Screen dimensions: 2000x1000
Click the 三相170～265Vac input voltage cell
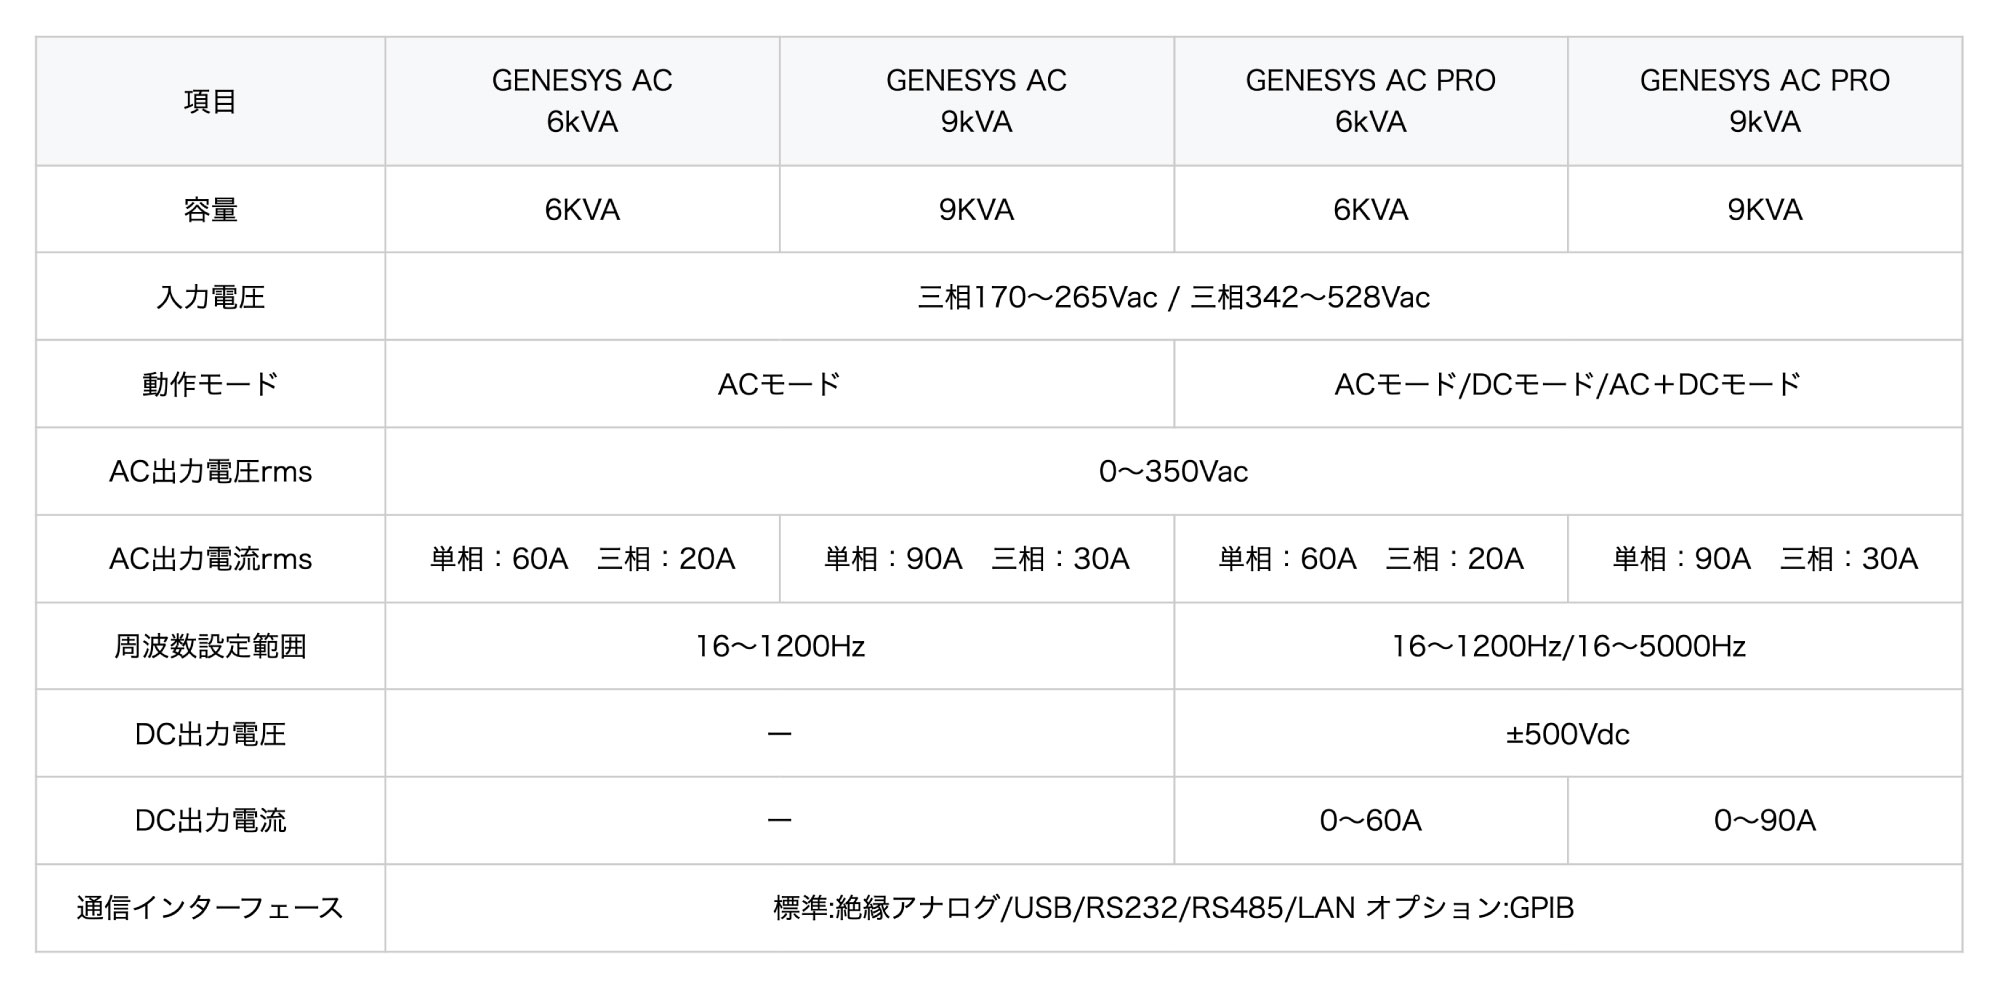[1173, 297]
